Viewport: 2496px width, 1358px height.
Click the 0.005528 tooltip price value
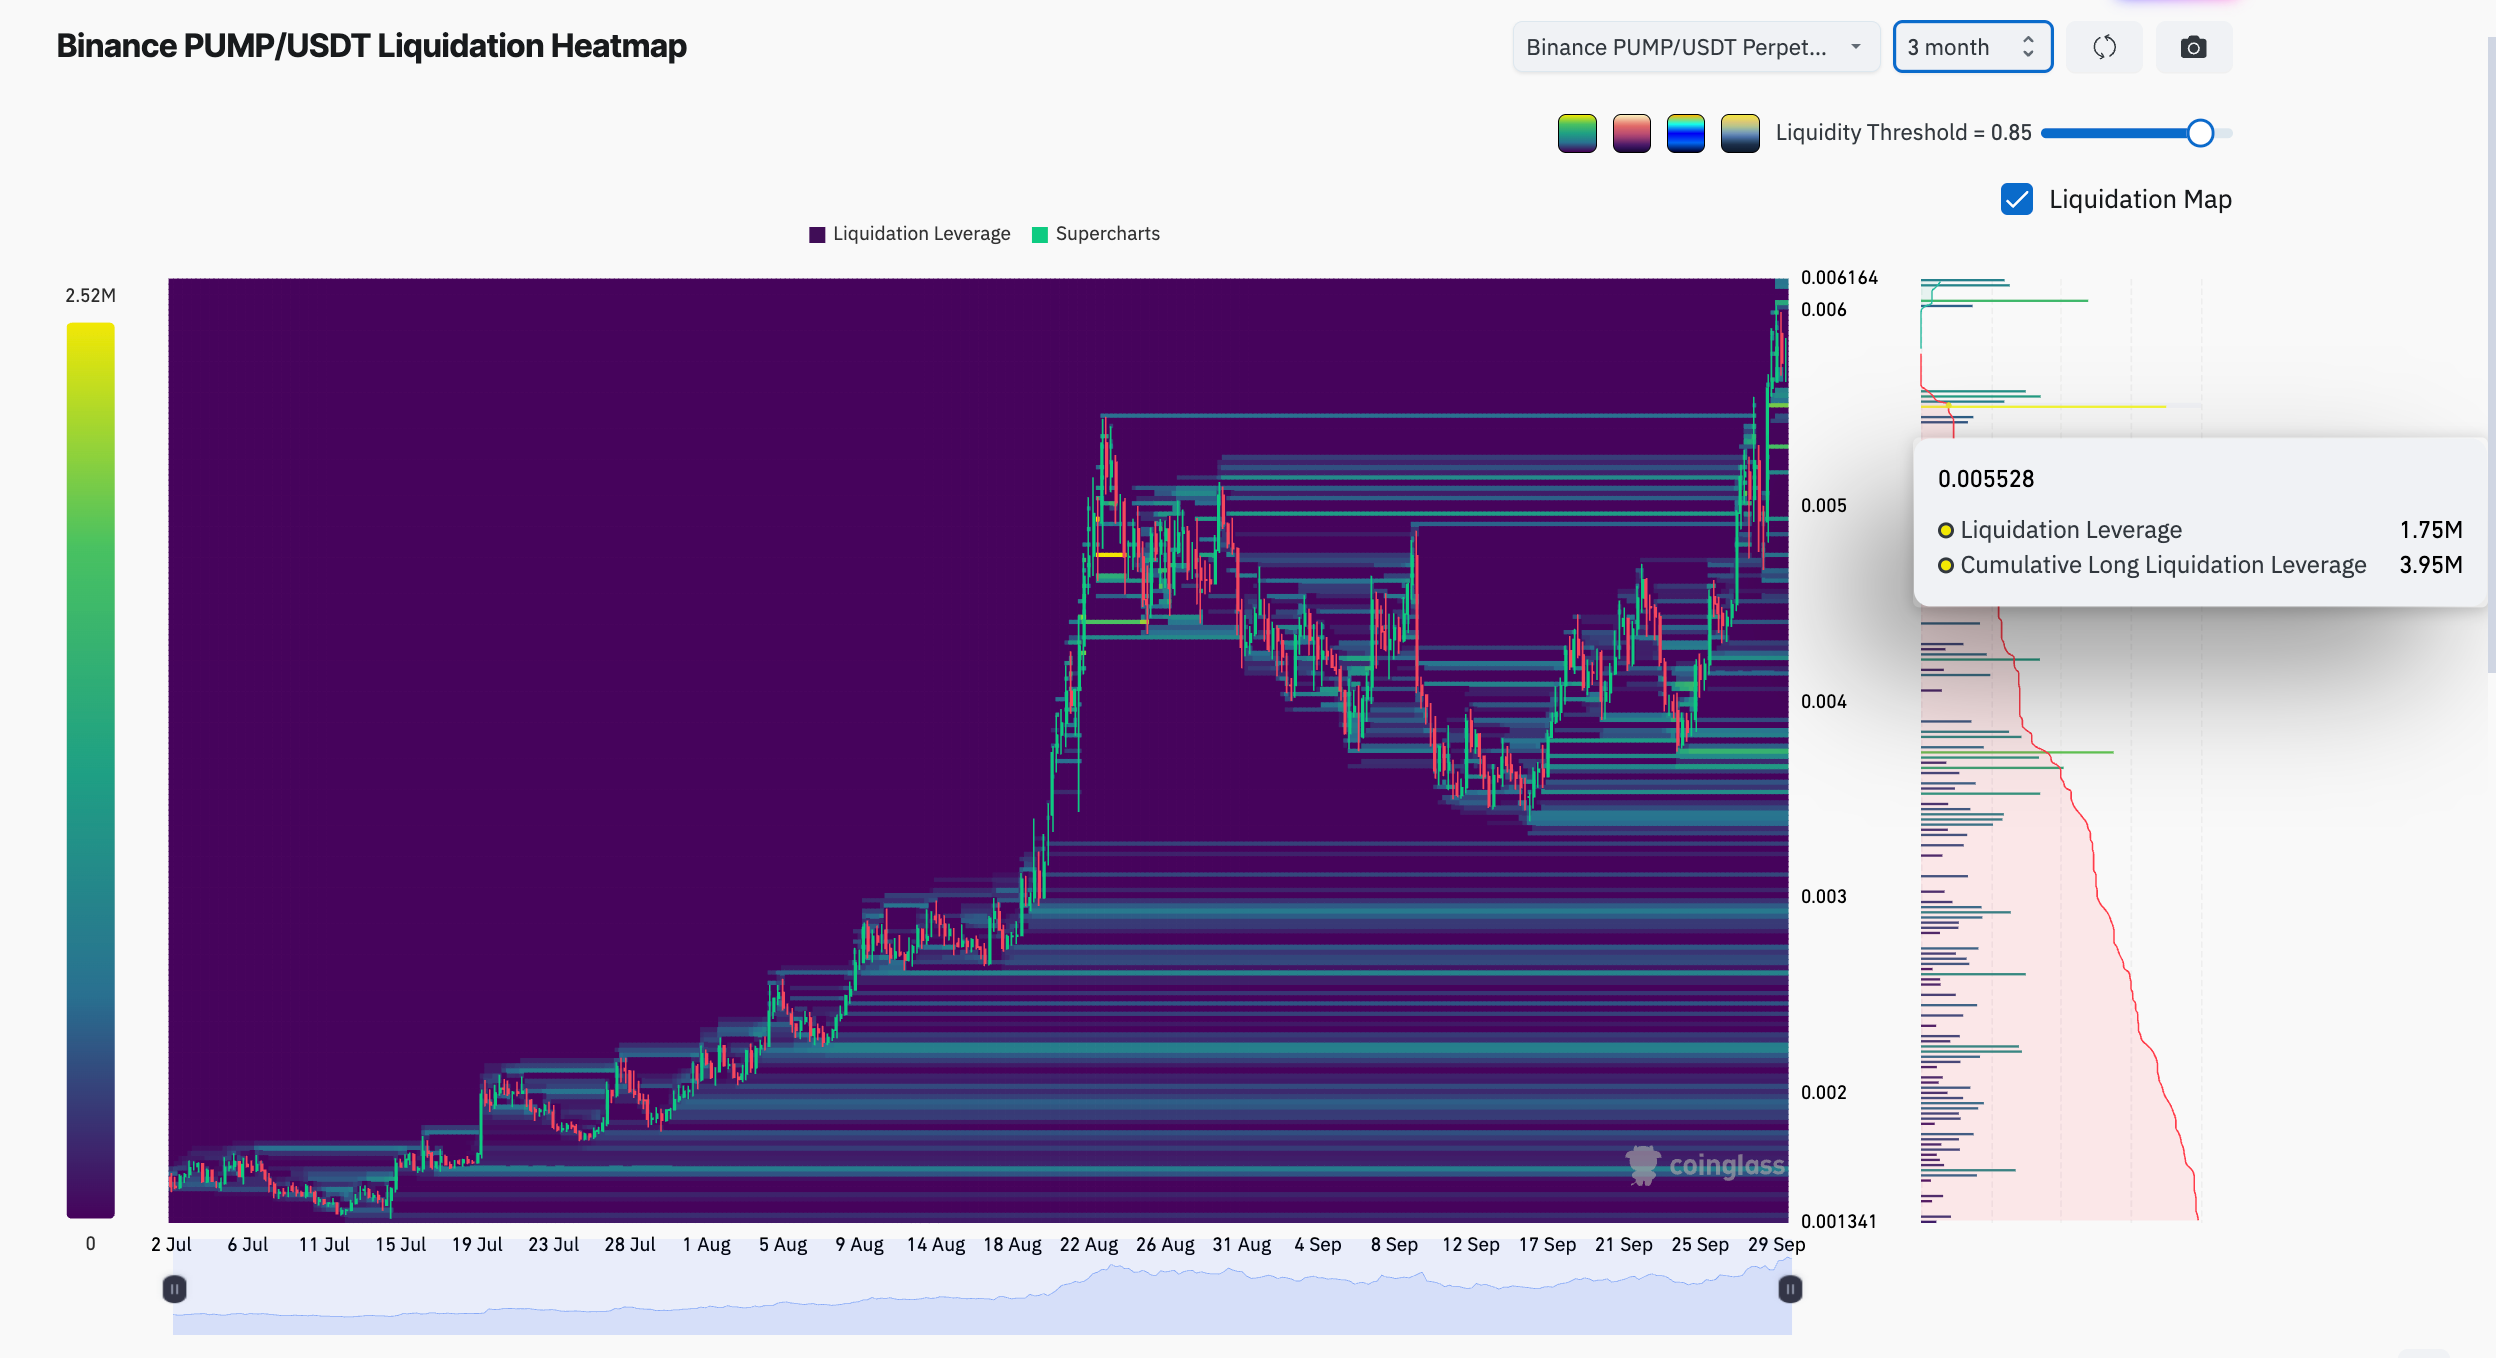tap(1986, 479)
